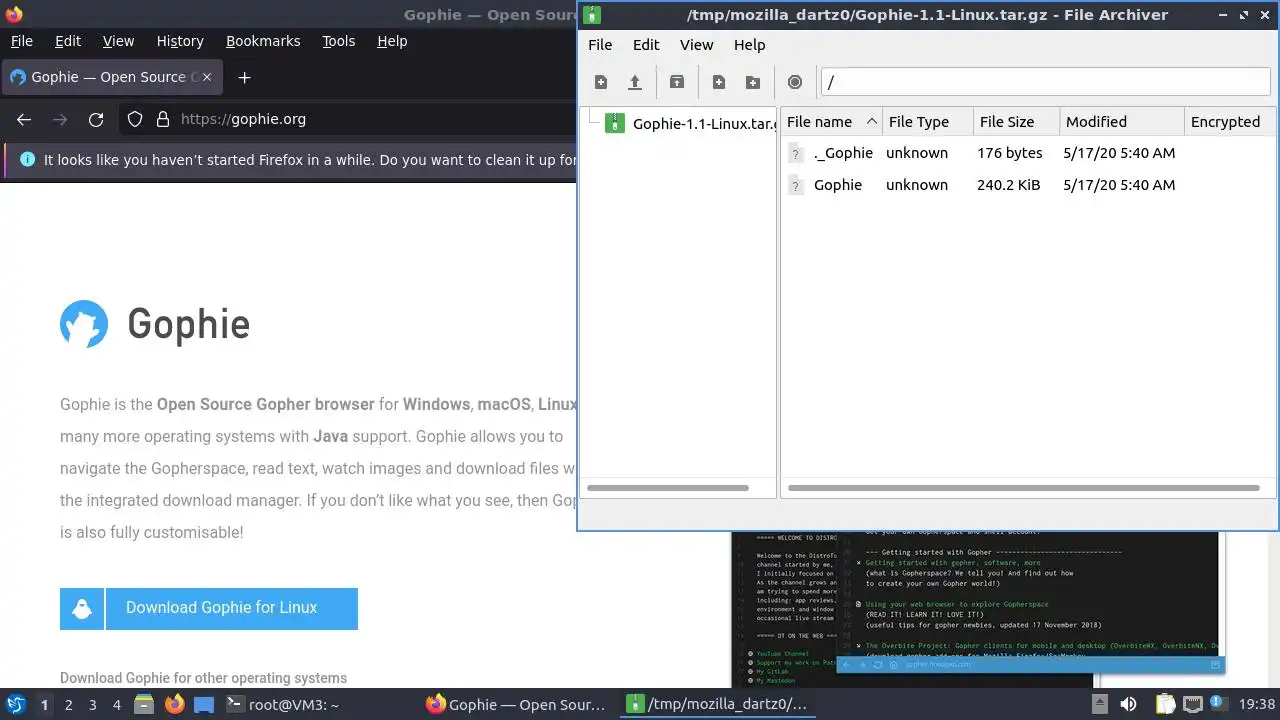
Task: Switch to root@VM3 terminal taskbar entry
Action: (x=283, y=704)
